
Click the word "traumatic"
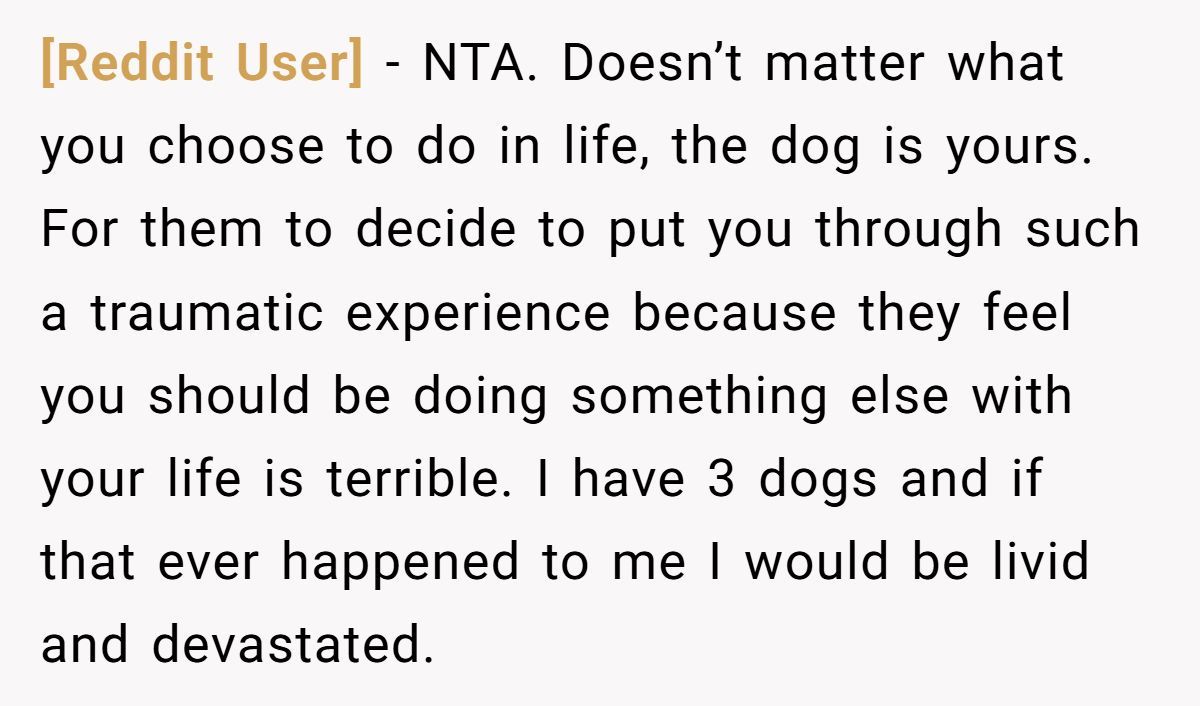[208, 313]
